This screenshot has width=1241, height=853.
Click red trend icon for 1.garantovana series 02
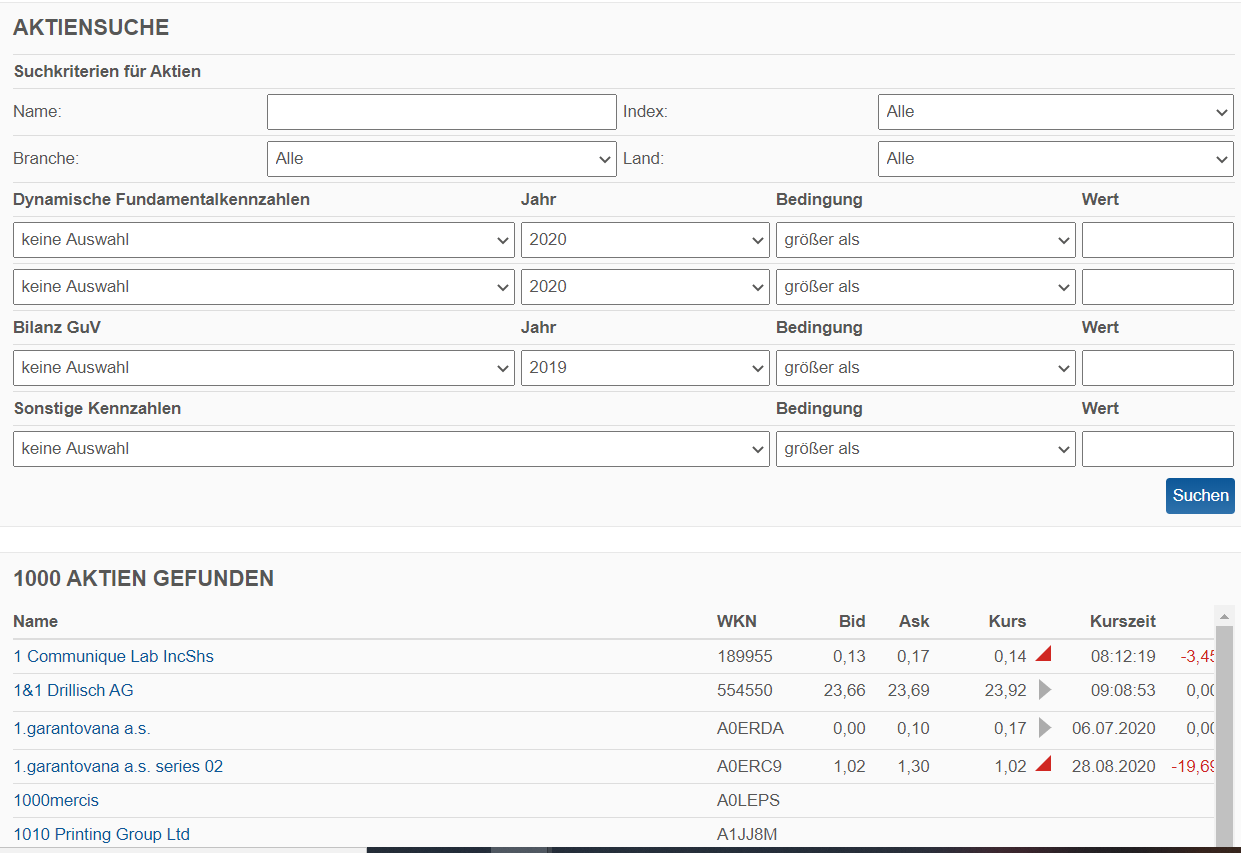[x=1043, y=765]
